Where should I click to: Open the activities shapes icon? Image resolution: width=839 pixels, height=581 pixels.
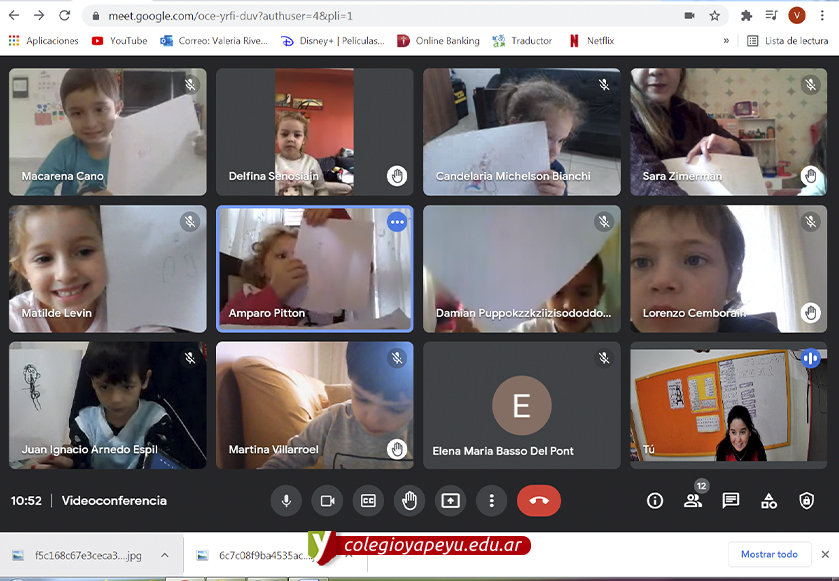(x=769, y=501)
